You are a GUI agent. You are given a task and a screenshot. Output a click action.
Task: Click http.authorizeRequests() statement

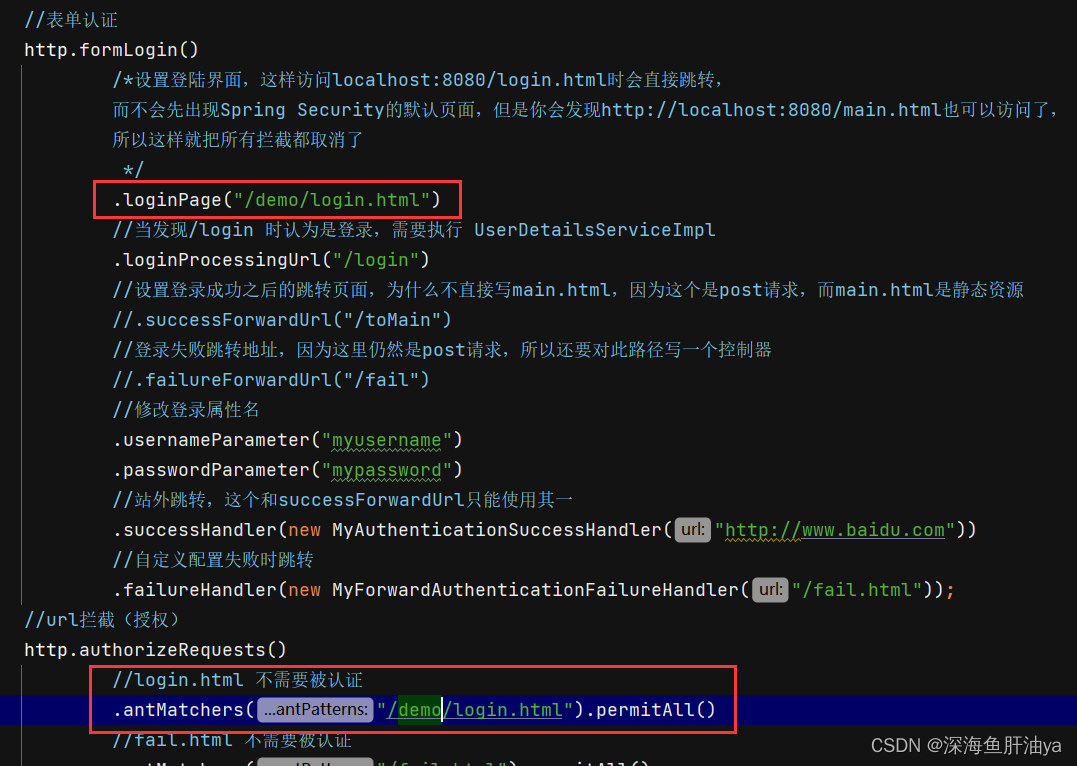[x=154, y=649]
